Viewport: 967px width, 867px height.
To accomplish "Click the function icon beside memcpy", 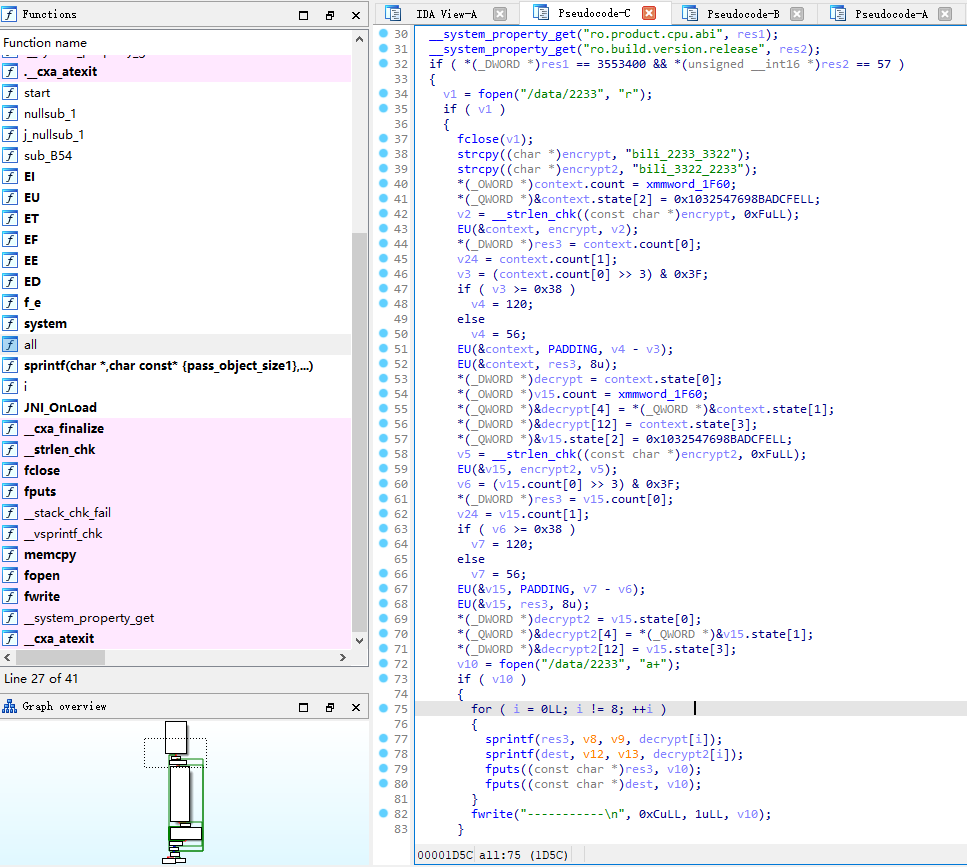I will point(10,554).
